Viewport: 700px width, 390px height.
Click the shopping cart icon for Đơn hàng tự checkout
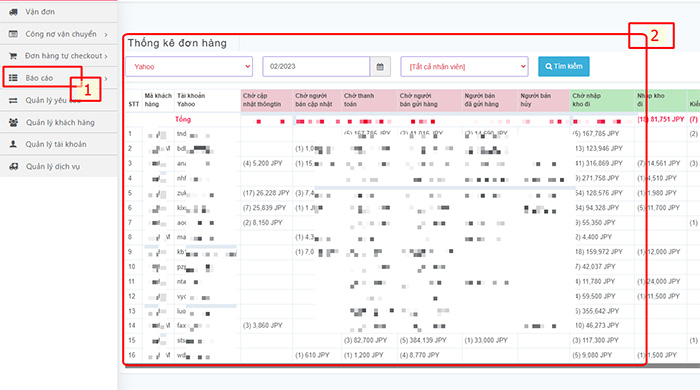13,56
